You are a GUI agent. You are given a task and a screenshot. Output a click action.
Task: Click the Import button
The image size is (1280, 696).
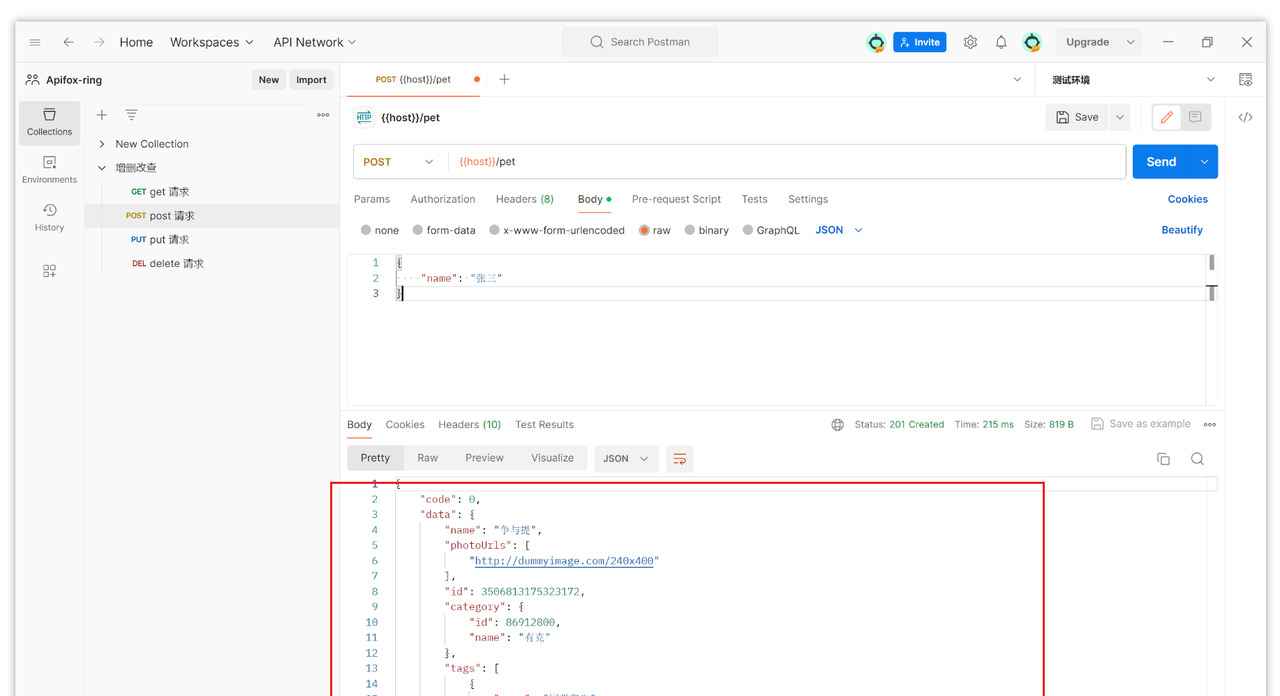click(x=311, y=80)
